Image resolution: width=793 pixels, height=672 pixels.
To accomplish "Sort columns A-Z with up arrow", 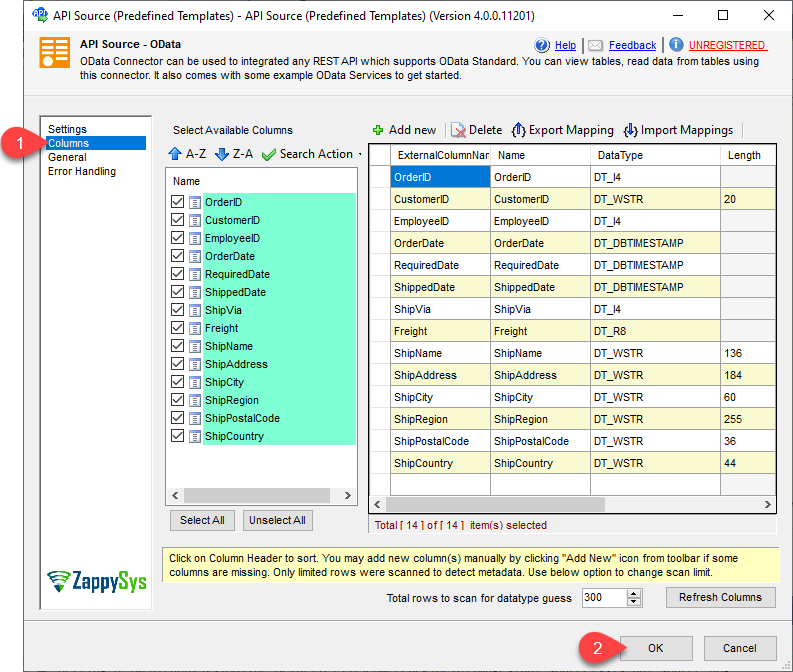I will [174, 154].
